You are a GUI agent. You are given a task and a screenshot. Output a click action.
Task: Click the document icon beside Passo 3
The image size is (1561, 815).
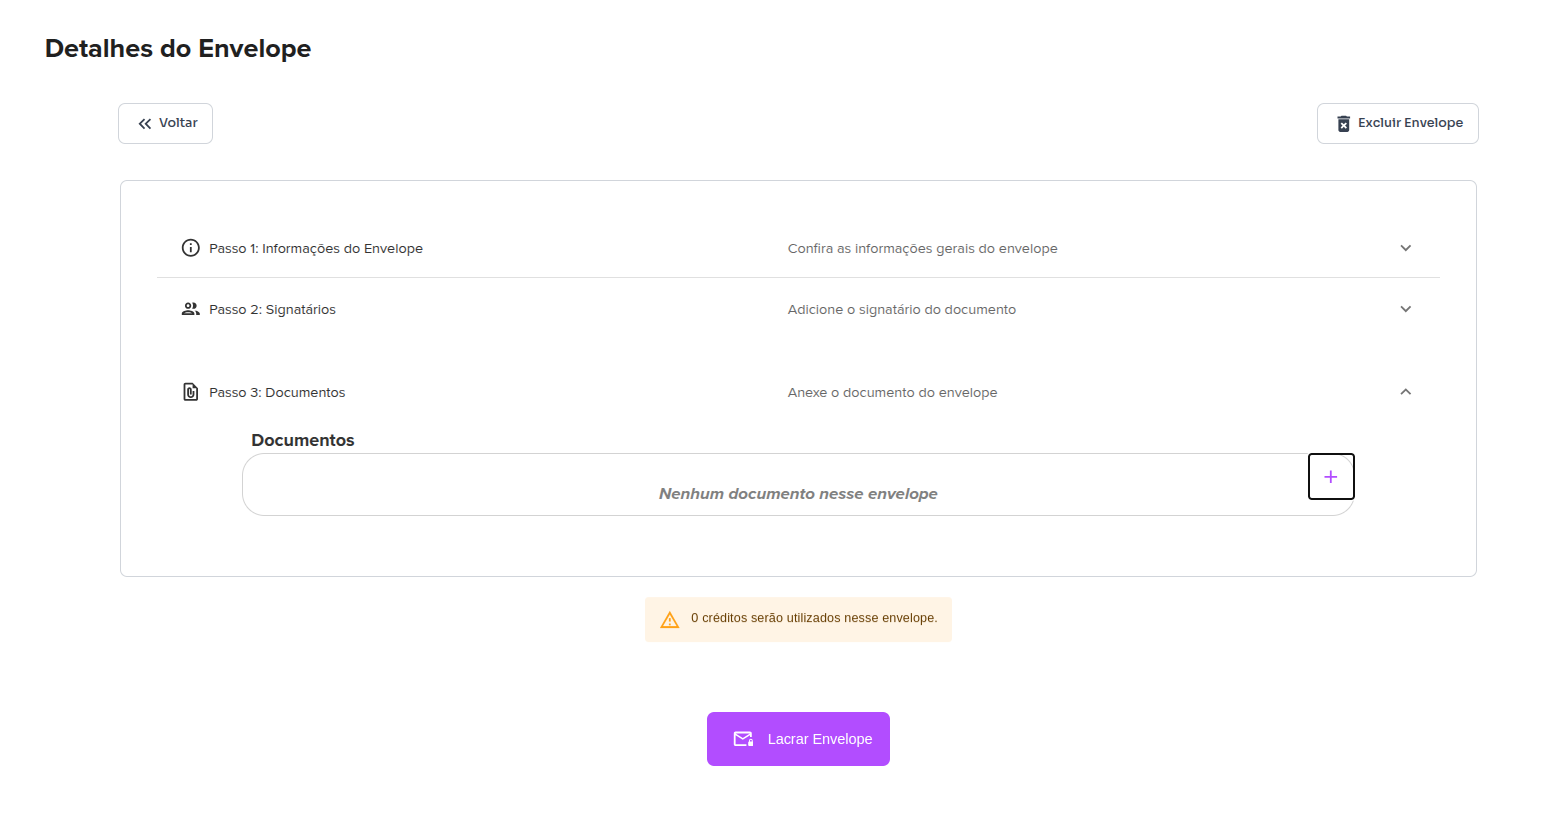coord(190,391)
